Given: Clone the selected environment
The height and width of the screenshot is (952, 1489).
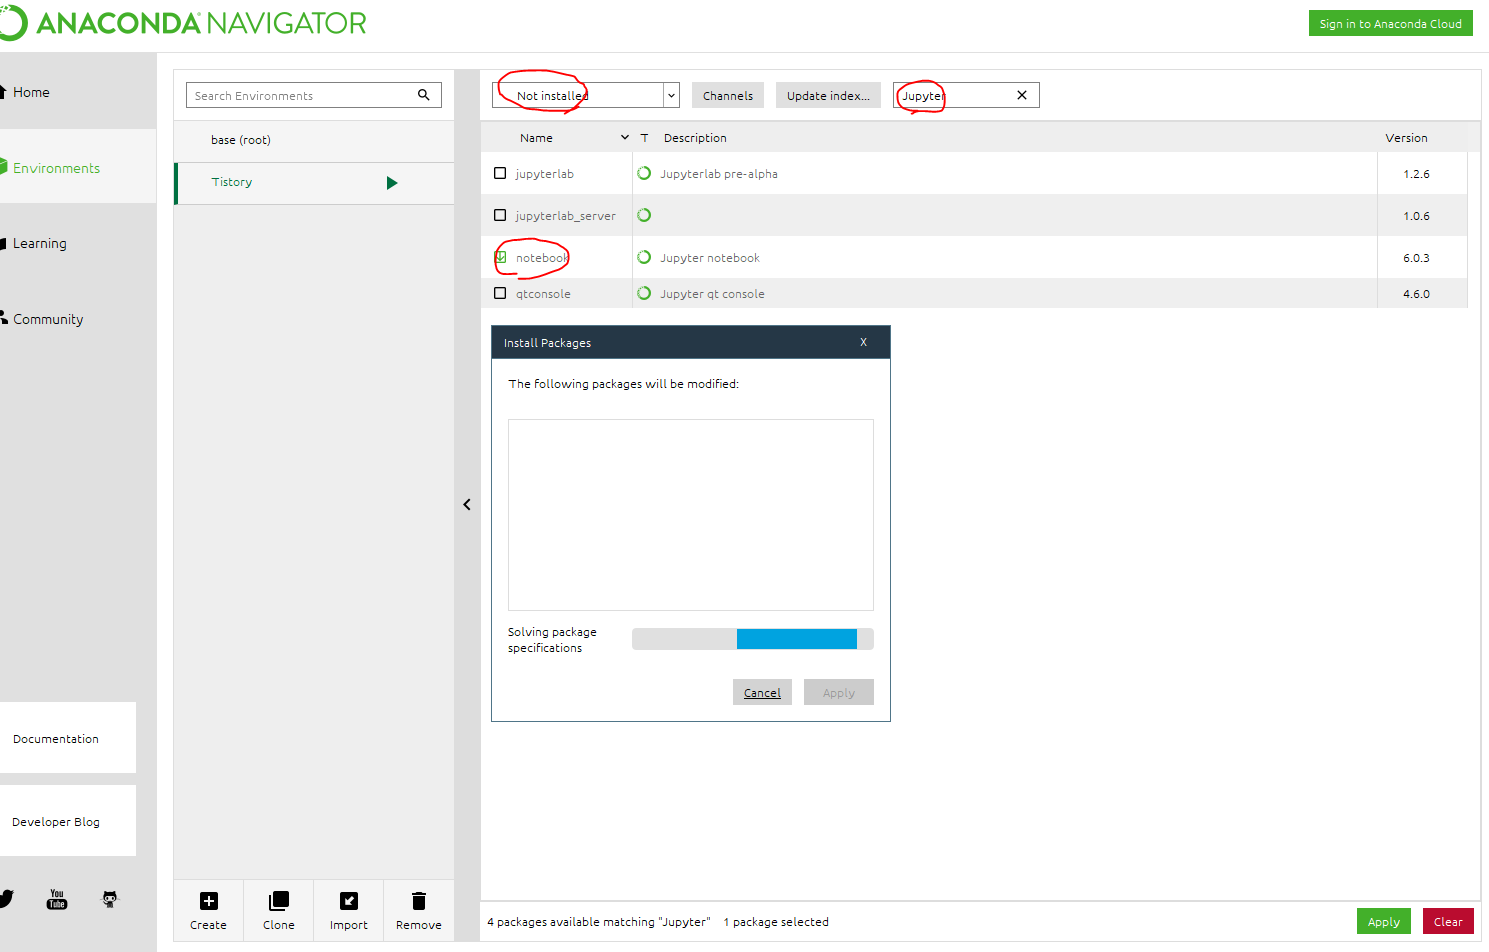Looking at the screenshot, I should pyautogui.click(x=279, y=911).
